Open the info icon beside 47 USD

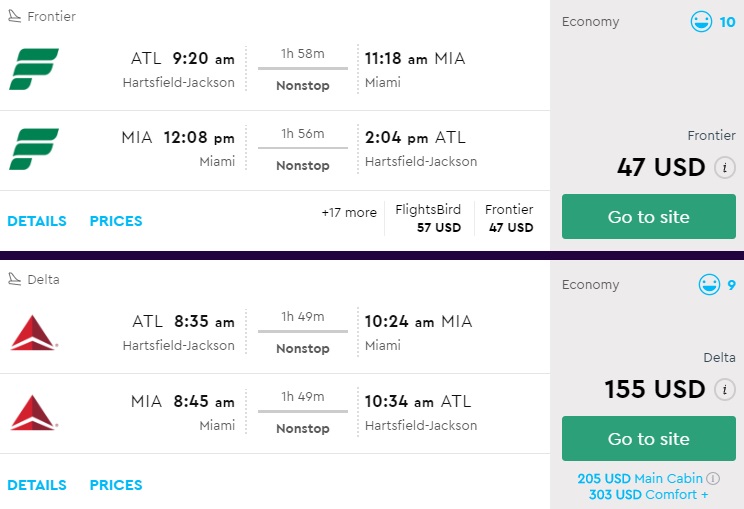(726, 167)
